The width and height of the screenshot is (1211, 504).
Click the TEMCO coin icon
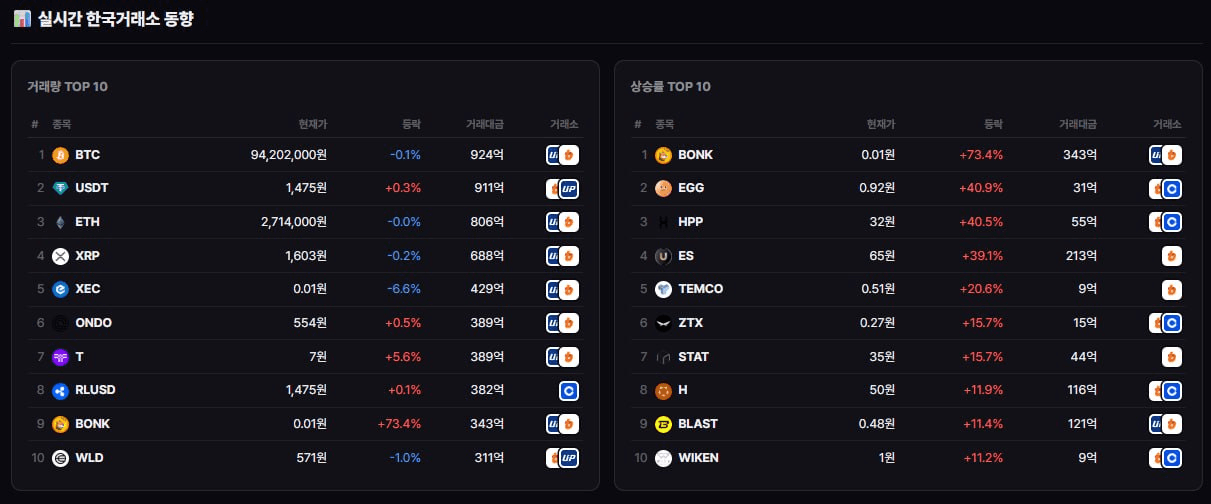(x=663, y=289)
